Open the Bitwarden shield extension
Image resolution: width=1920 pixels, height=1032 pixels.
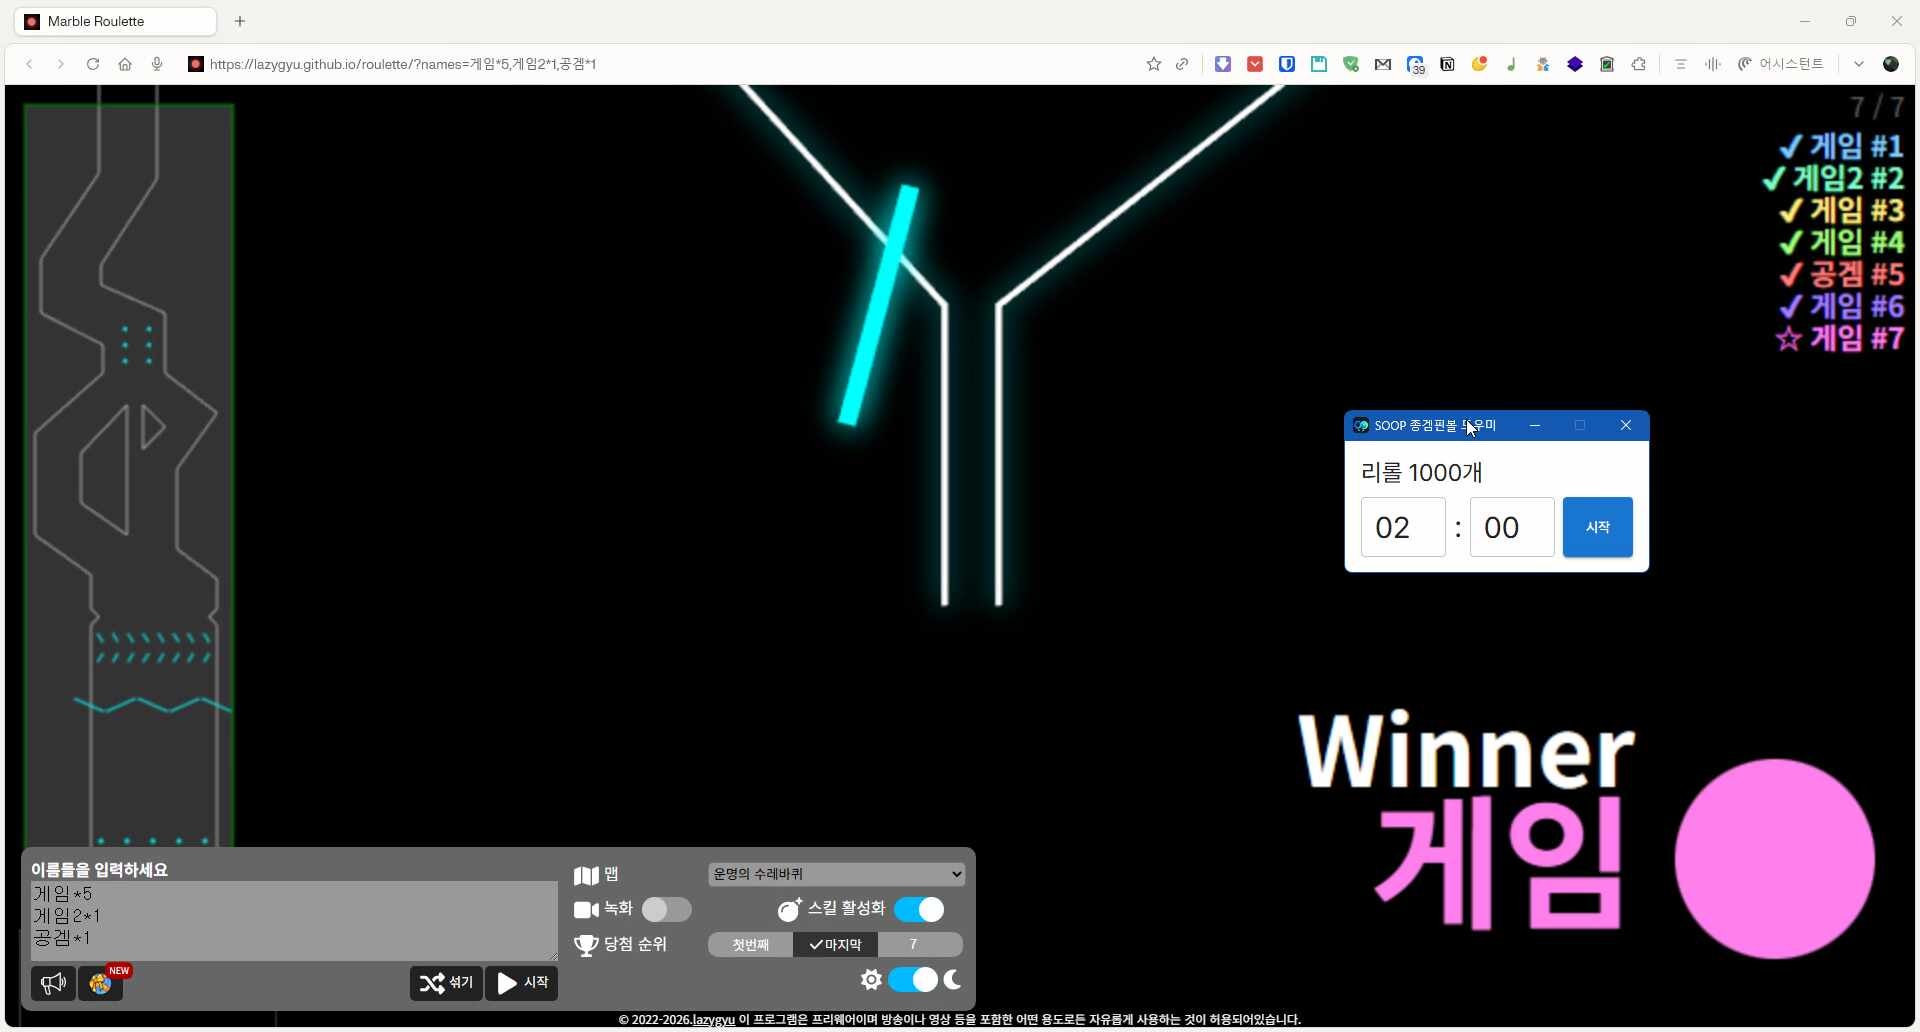coord(1287,64)
